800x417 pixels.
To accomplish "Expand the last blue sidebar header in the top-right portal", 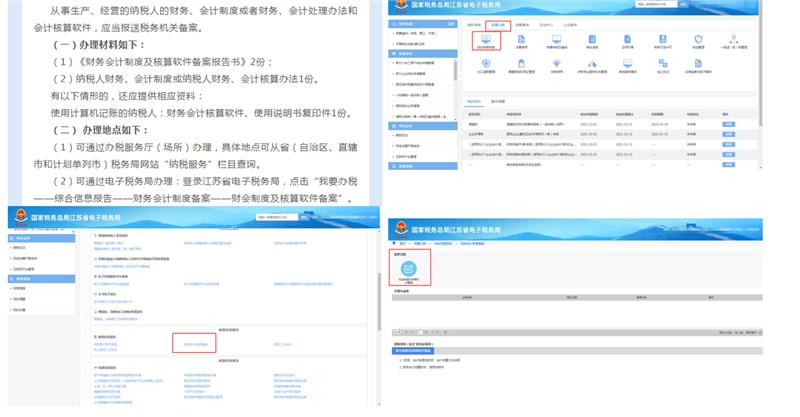I will [423, 166].
